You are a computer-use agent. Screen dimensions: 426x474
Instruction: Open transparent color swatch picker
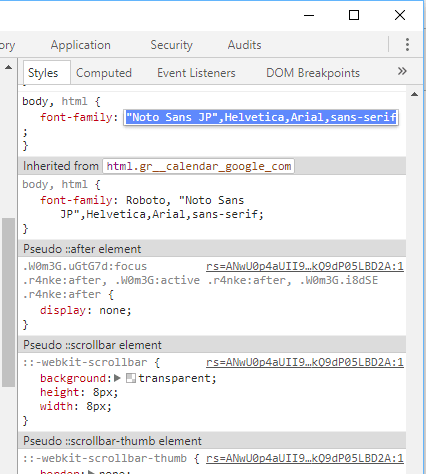(x=131, y=378)
